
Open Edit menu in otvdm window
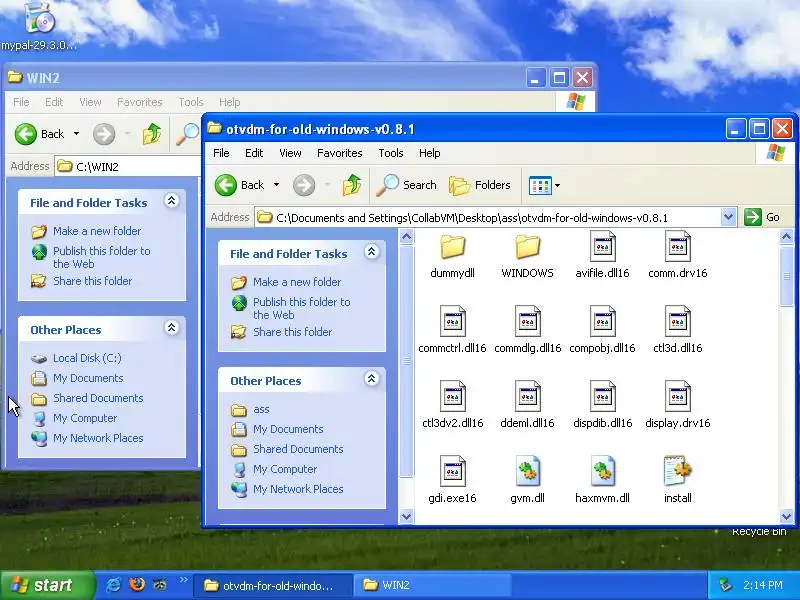click(x=254, y=153)
